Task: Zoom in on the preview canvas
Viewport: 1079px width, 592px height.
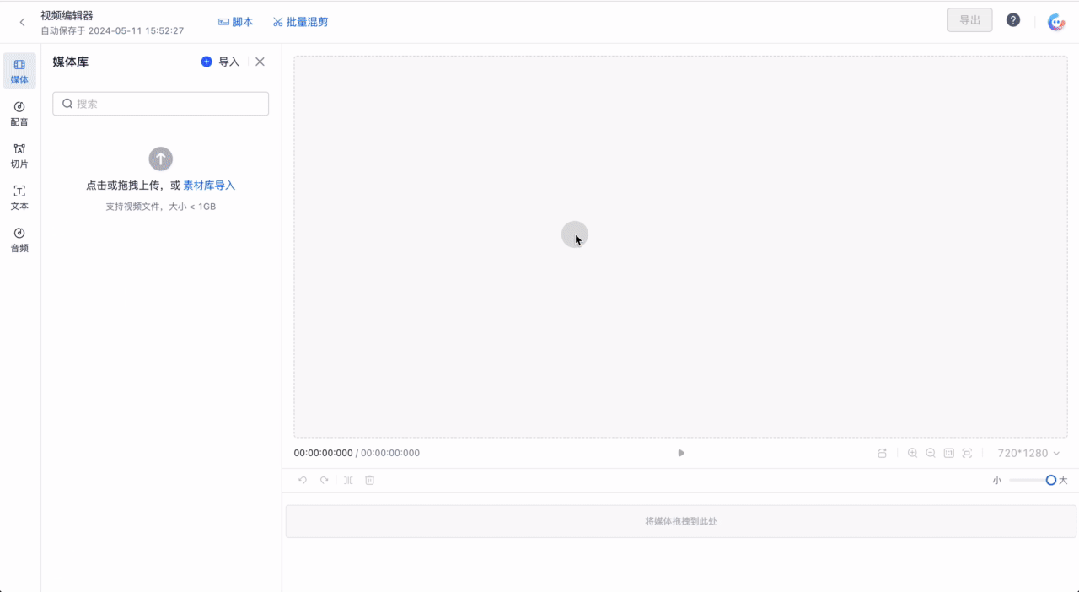Action: tap(912, 453)
